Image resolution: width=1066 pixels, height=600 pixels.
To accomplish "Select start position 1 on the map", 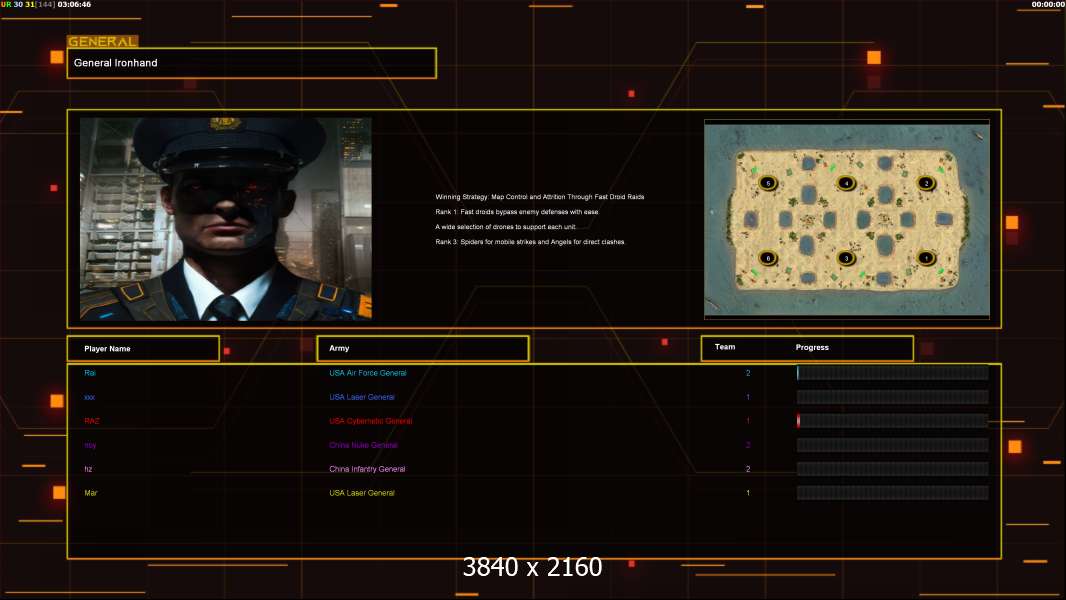I will [x=926, y=258].
